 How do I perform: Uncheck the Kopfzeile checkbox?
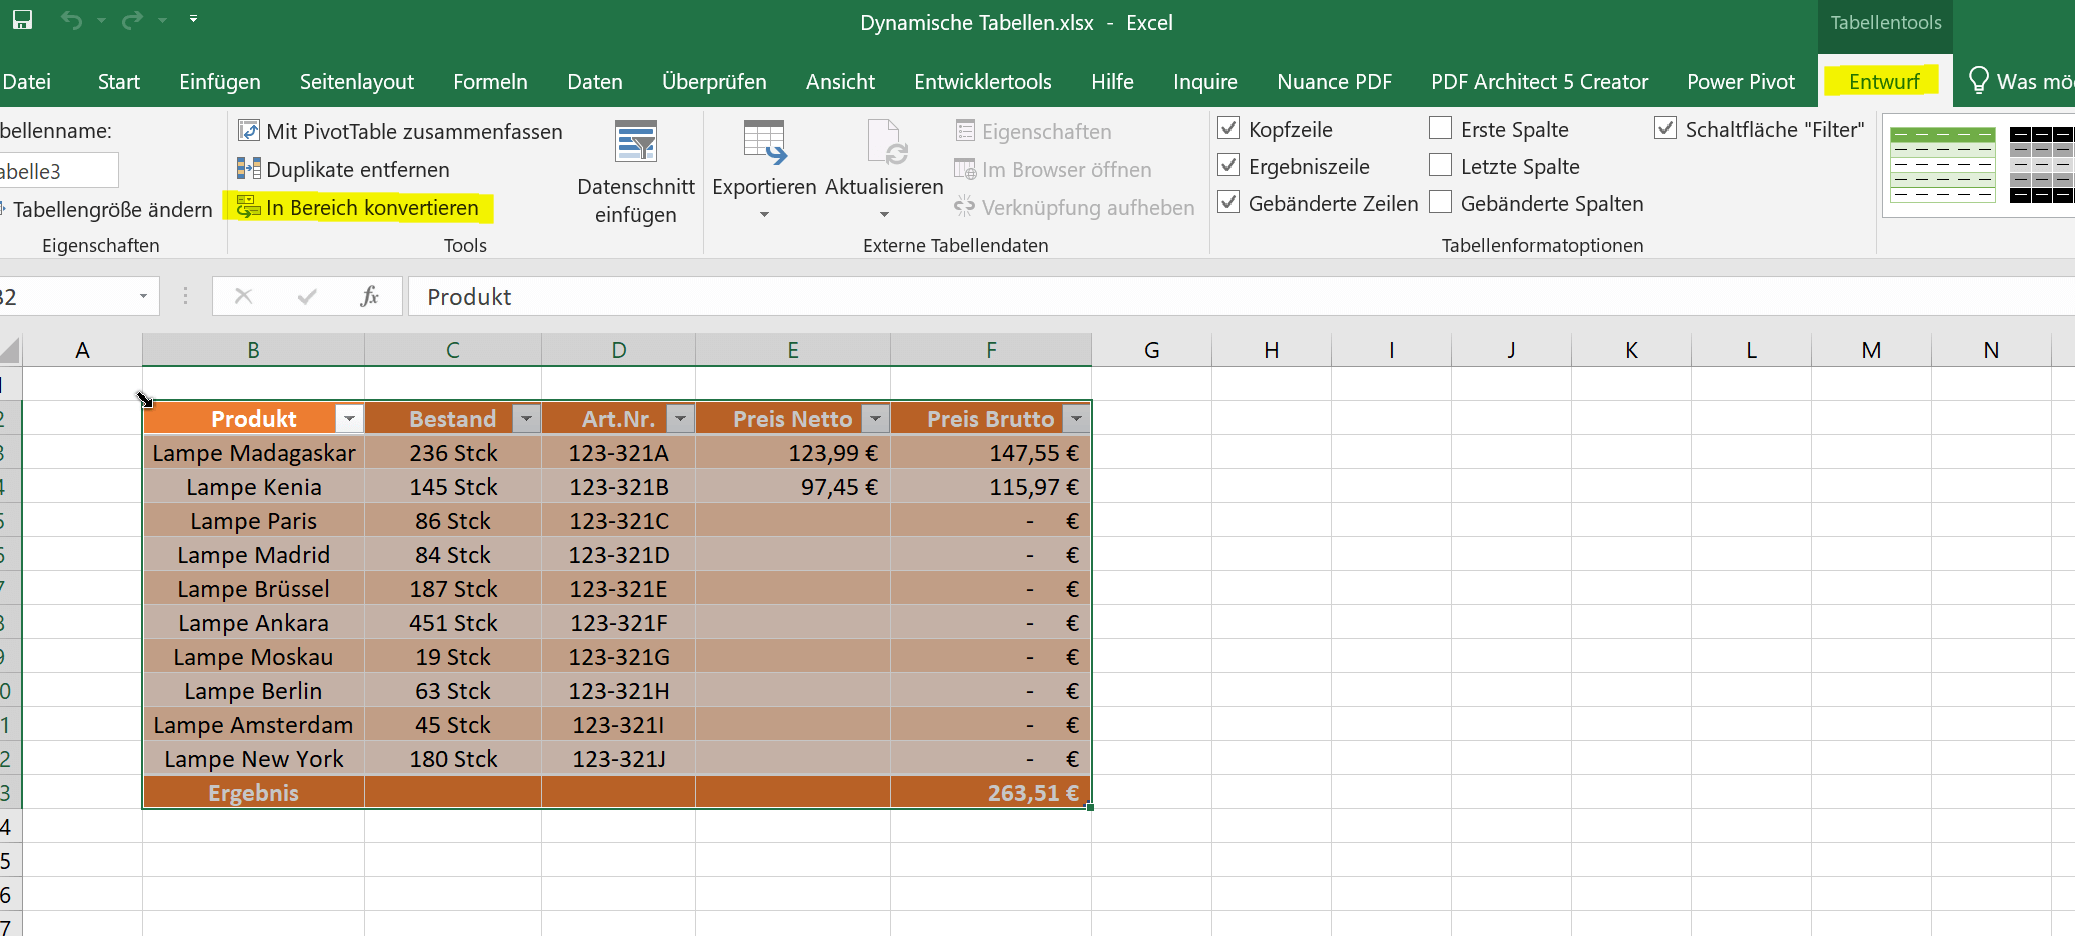(1229, 128)
